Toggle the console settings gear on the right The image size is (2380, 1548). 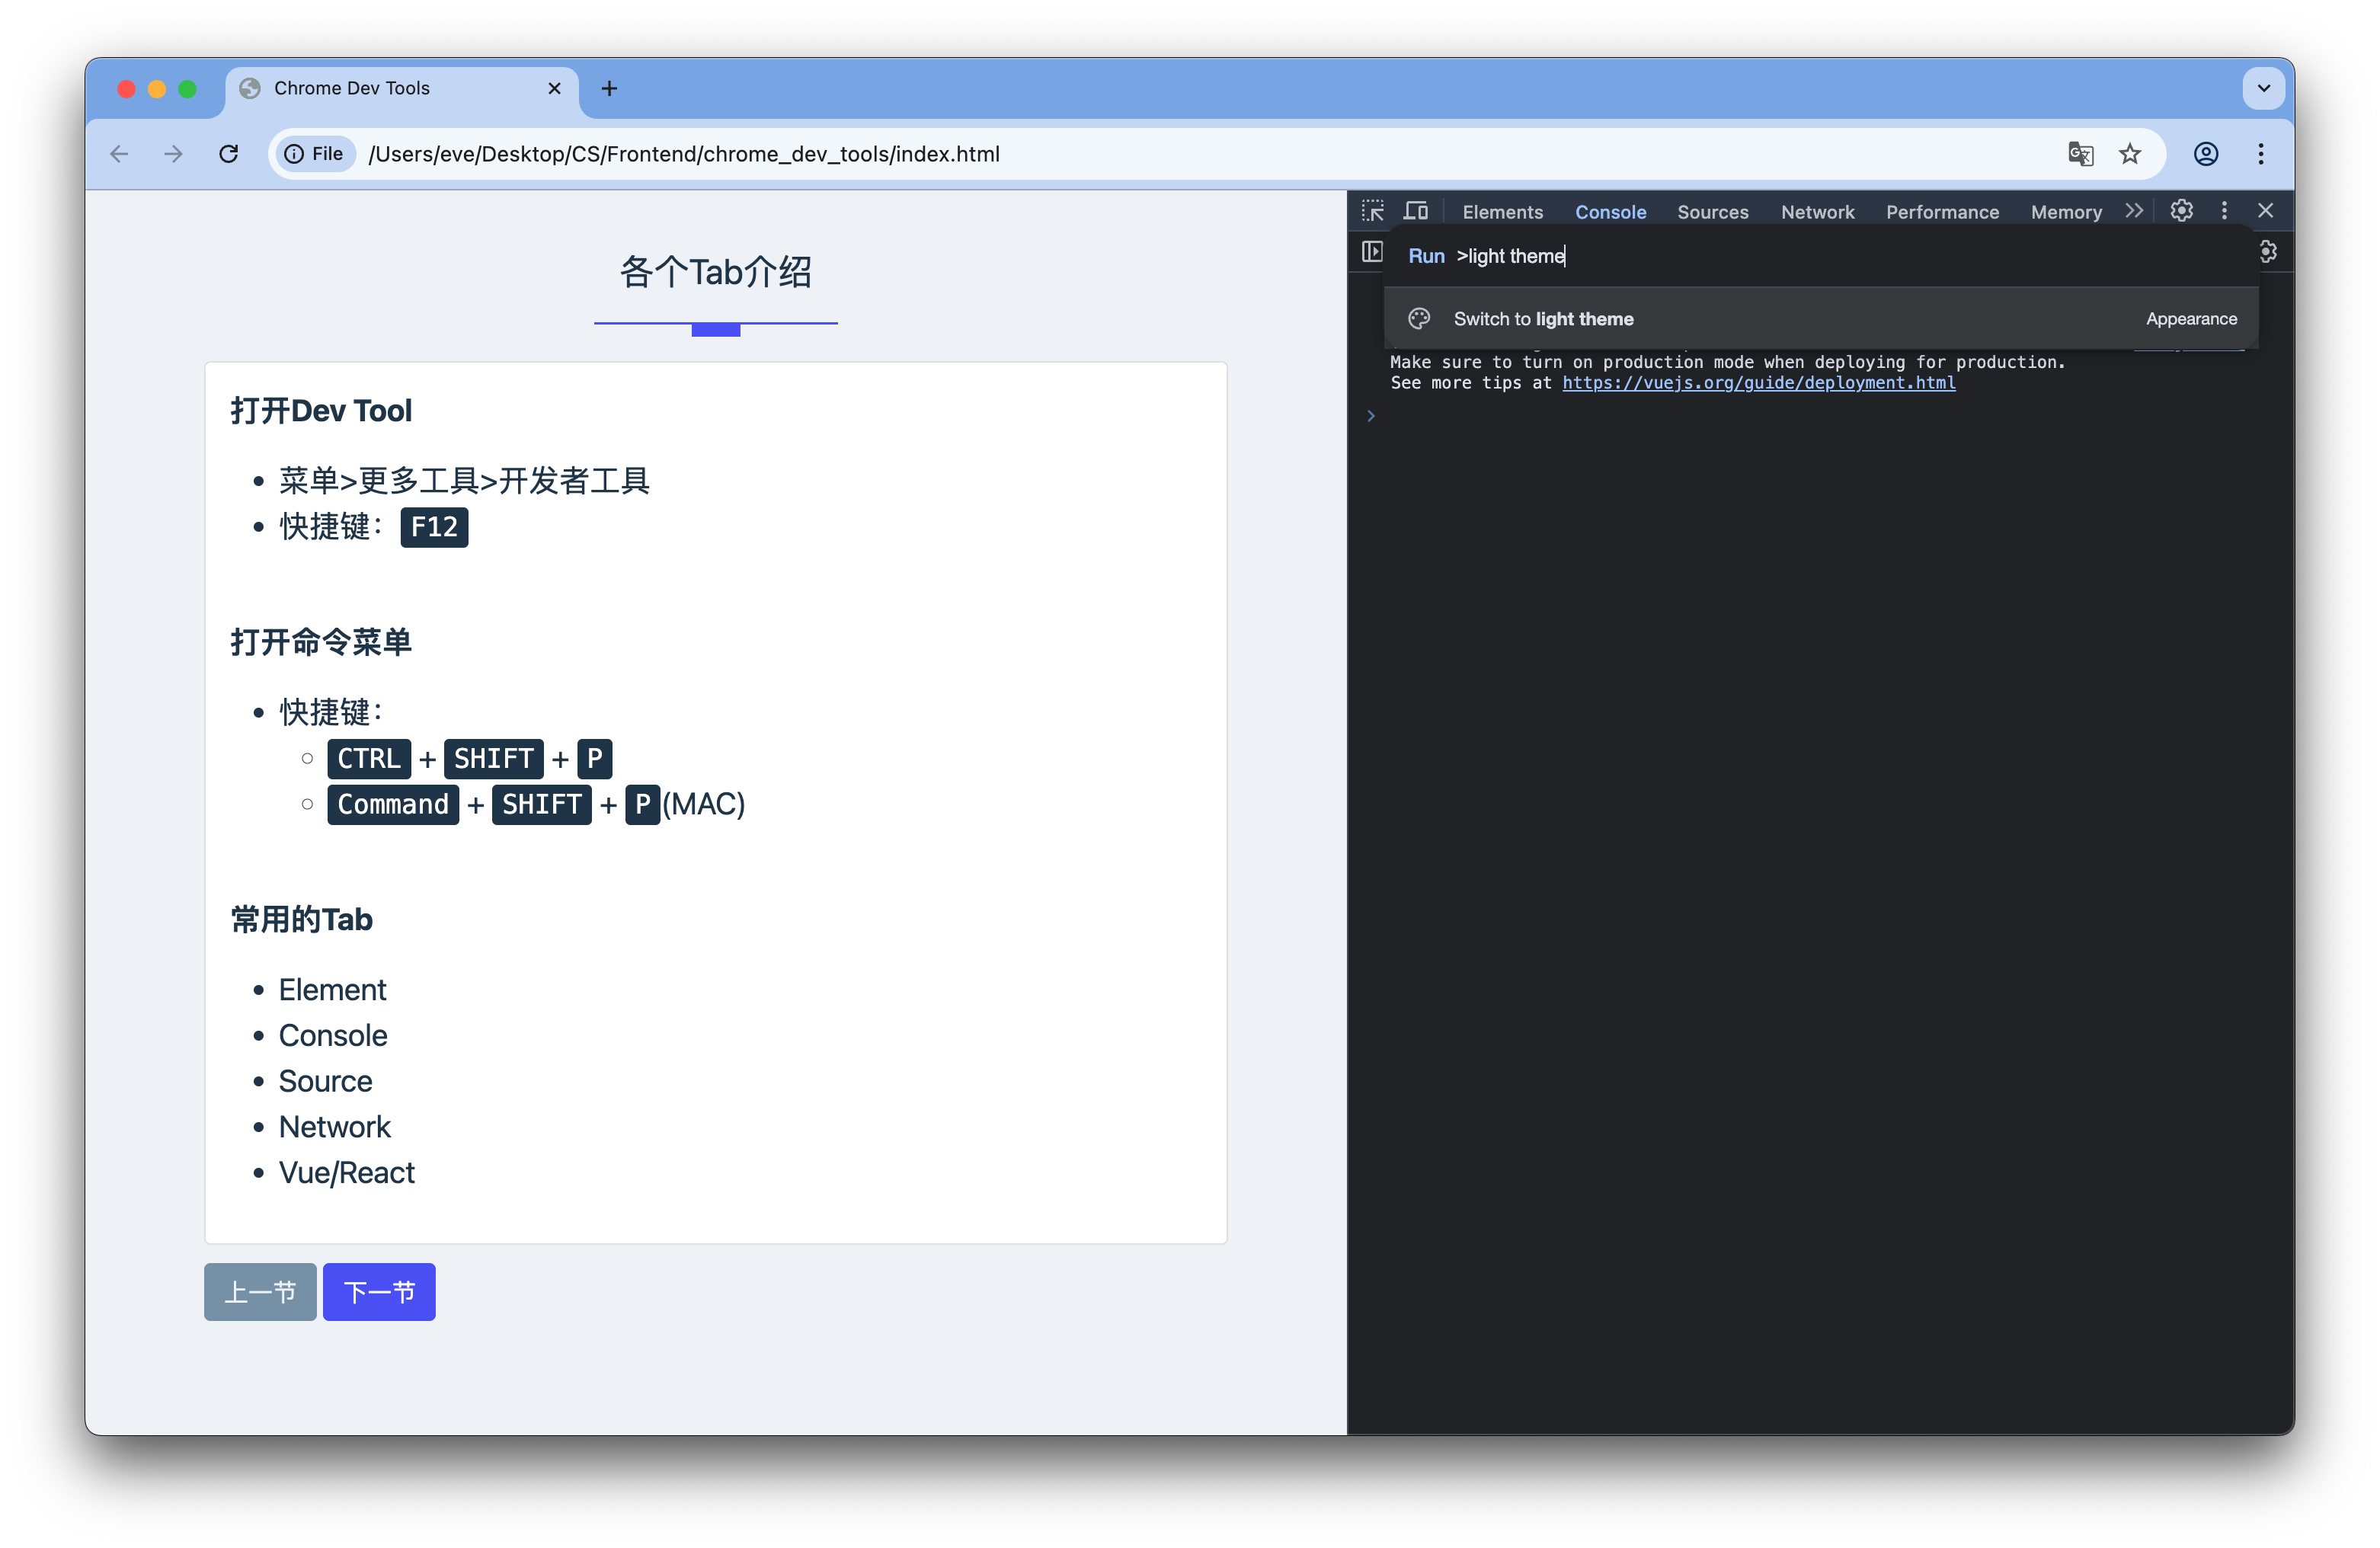coord(2268,252)
